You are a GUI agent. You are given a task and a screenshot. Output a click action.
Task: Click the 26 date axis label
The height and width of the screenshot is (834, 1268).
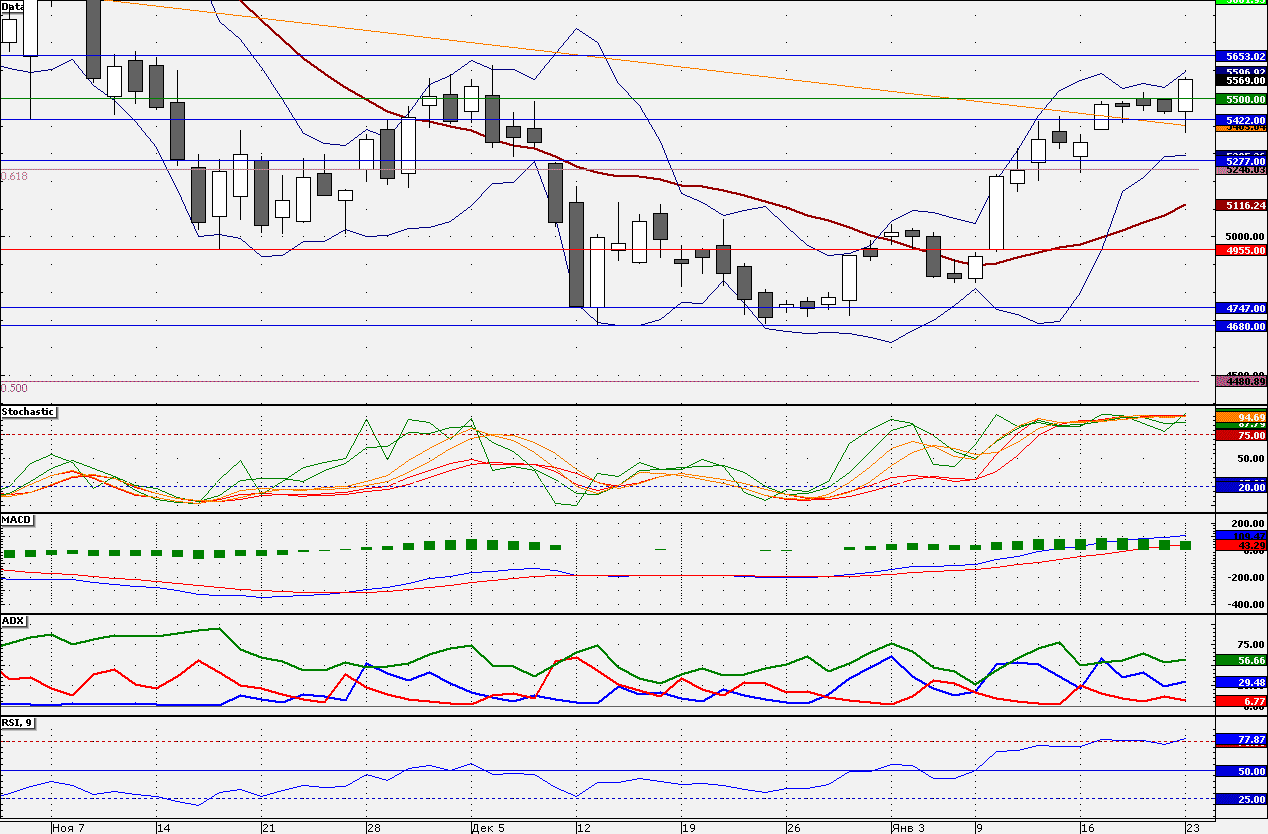tap(793, 828)
